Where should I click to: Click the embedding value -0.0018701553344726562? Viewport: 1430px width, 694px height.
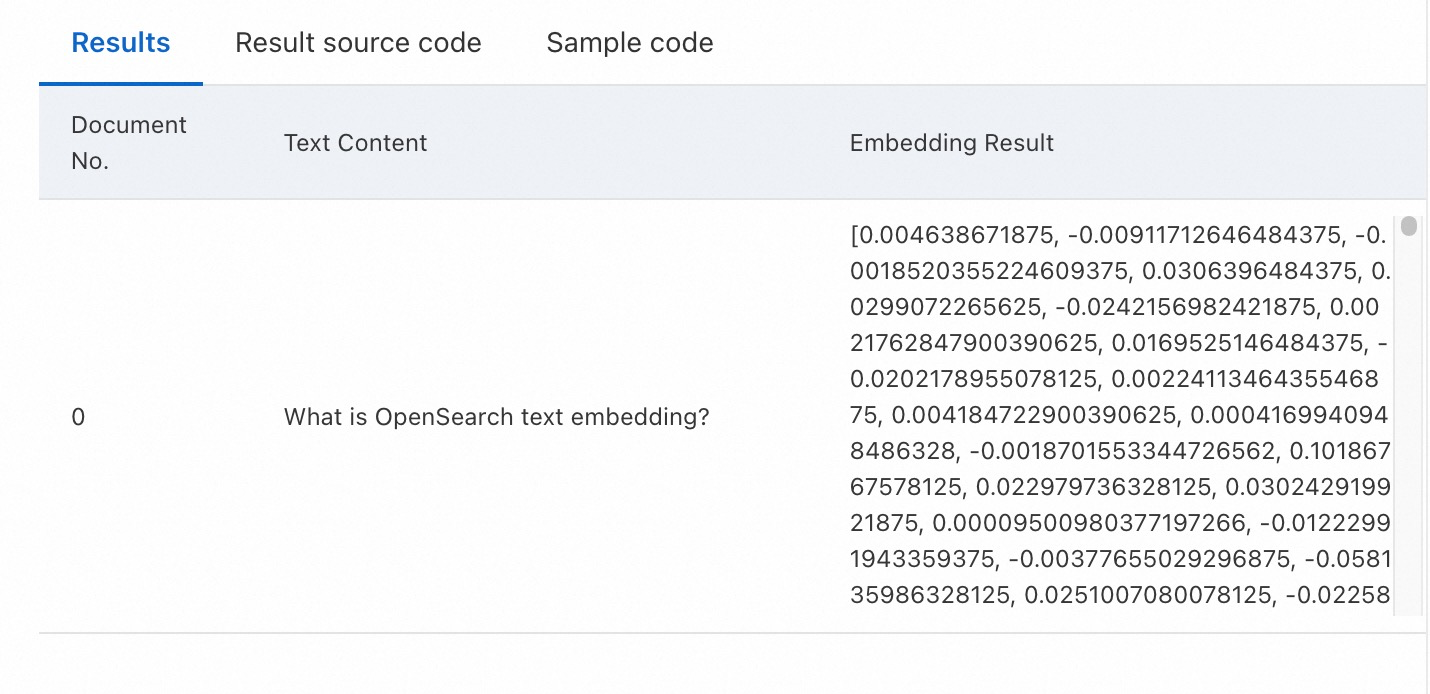(x=1122, y=452)
